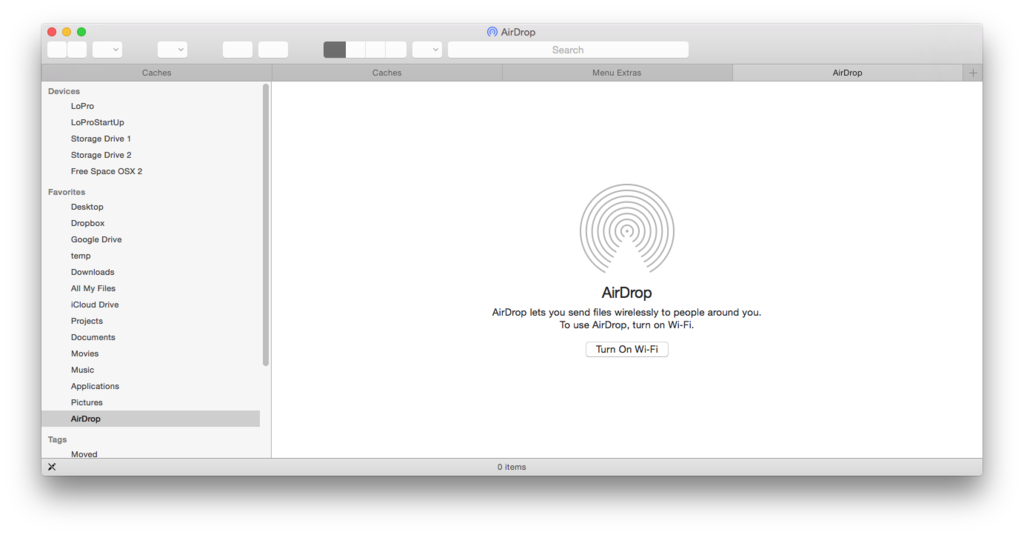Viewport: 1024px width, 535px height.
Task: Go to Documents in sidebar
Action: pos(93,337)
